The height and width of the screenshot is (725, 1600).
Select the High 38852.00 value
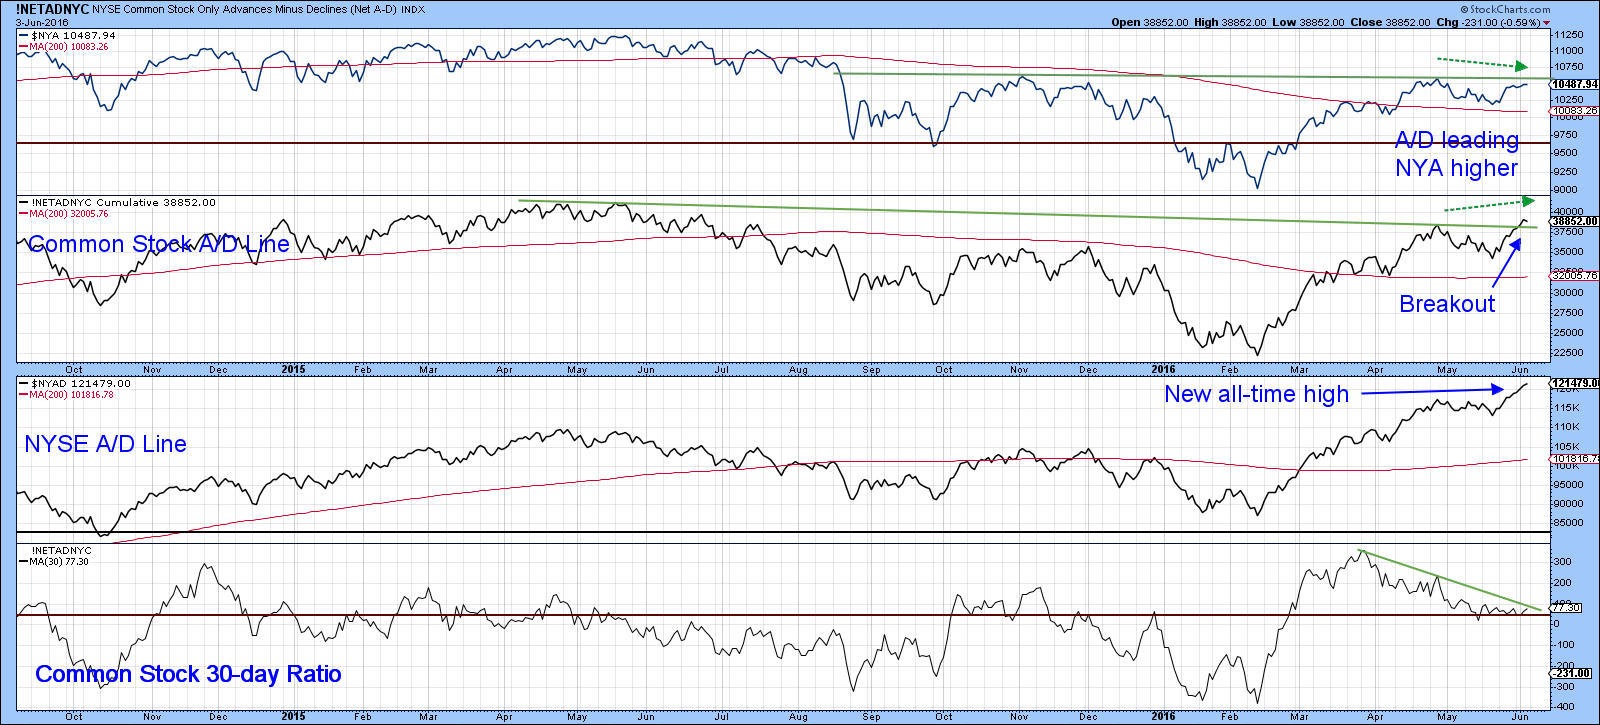tap(1230, 22)
